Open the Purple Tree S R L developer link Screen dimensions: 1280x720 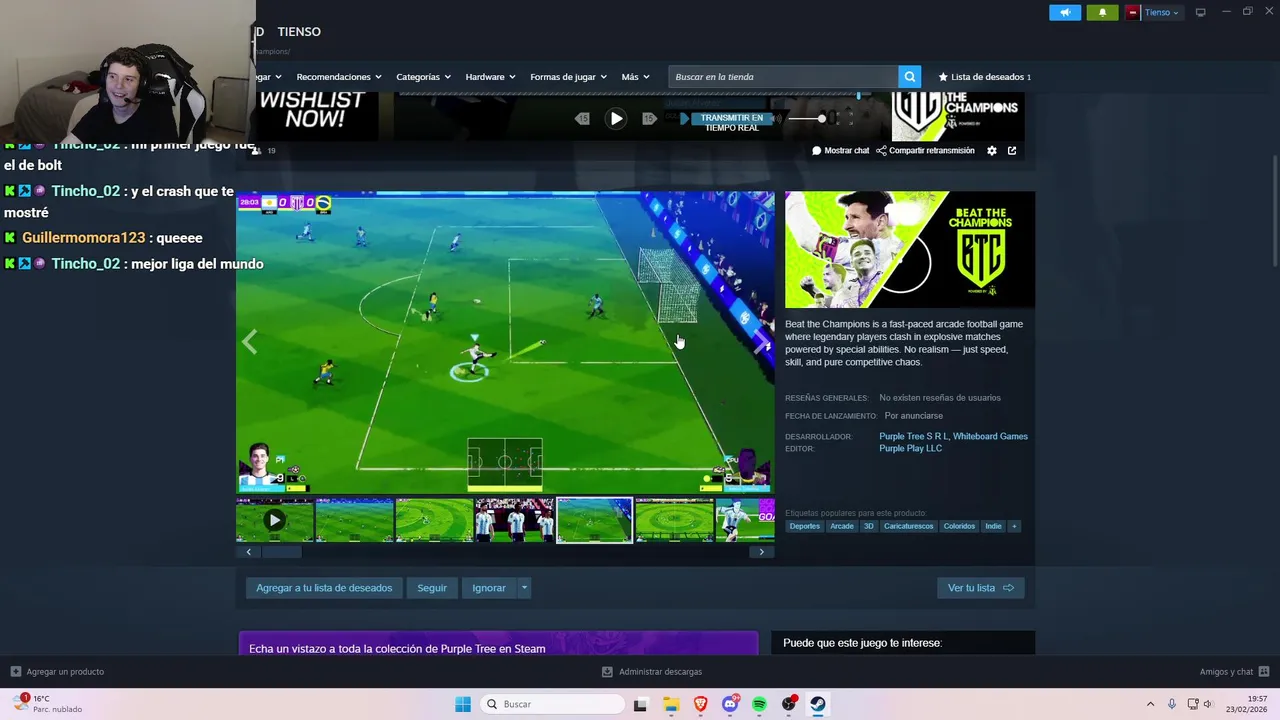pyautogui.click(x=913, y=436)
